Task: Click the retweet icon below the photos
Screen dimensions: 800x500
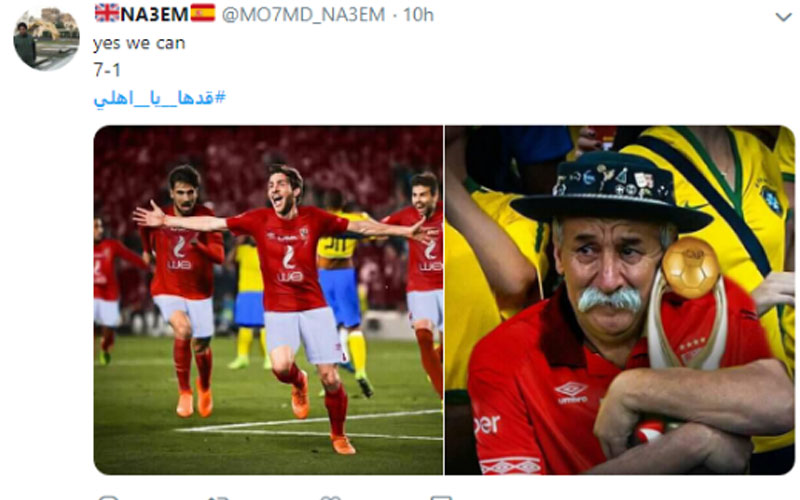Action: [218, 497]
